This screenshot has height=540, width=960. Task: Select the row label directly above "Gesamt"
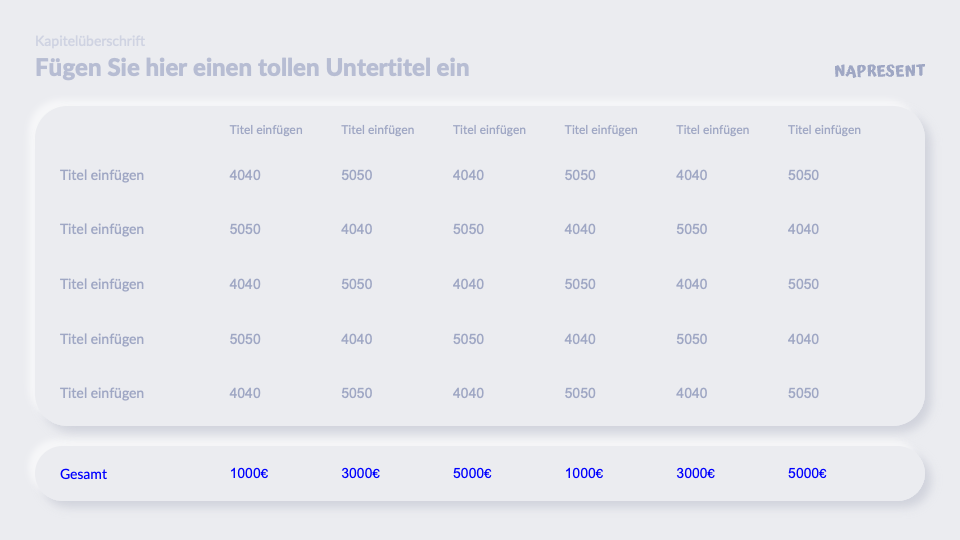pyautogui.click(x=102, y=393)
